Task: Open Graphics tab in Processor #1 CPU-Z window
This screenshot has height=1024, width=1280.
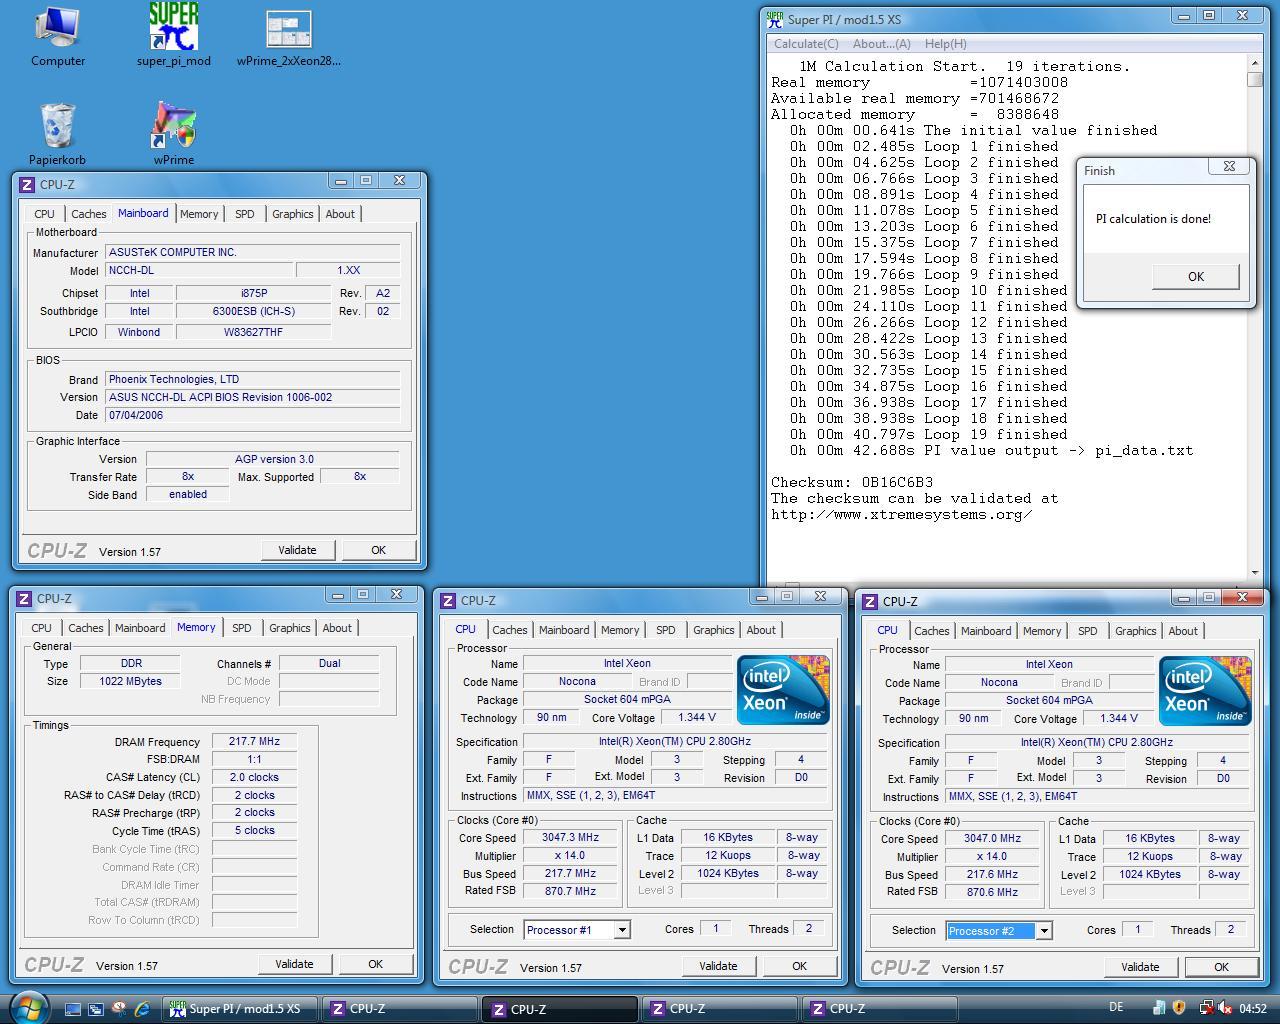Action: (x=713, y=630)
